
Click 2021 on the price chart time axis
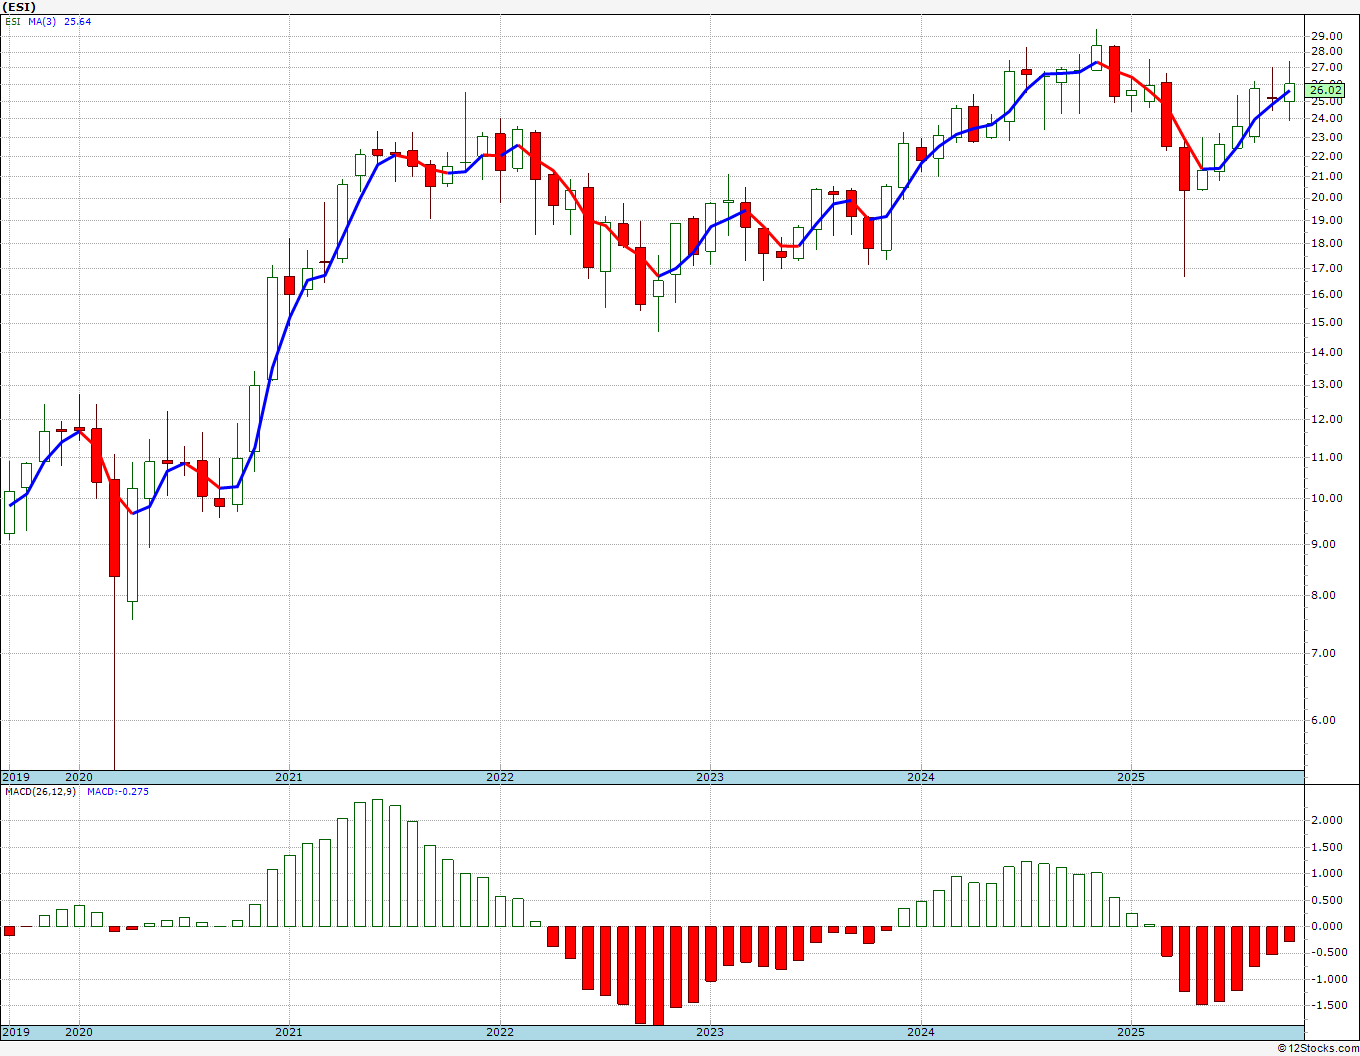pyautogui.click(x=289, y=777)
